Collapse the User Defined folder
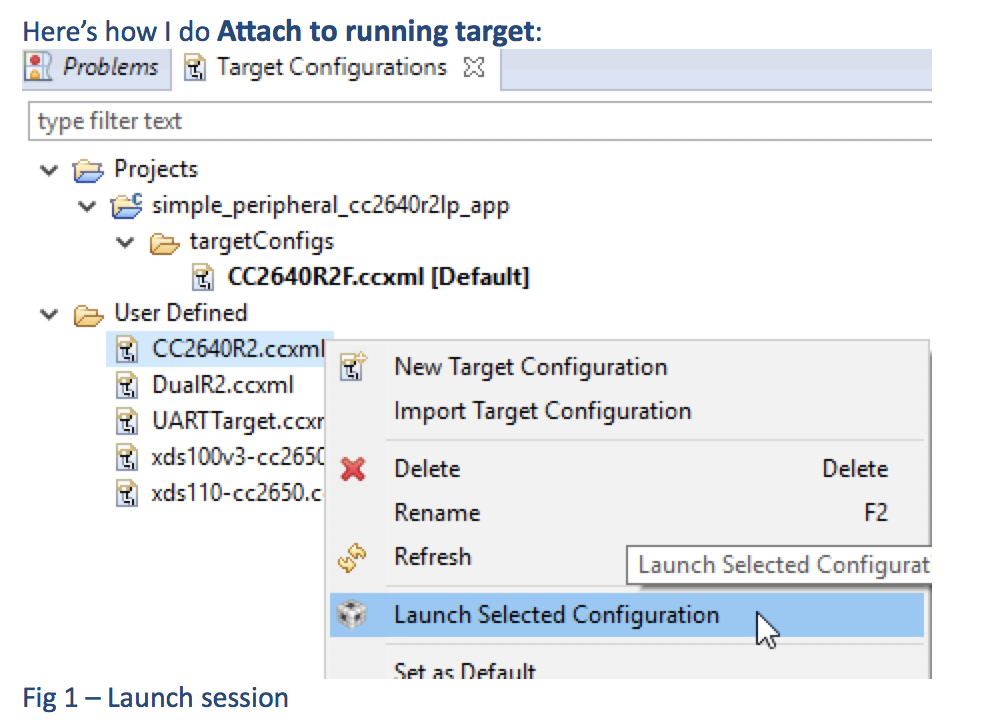 pos(47,314)
